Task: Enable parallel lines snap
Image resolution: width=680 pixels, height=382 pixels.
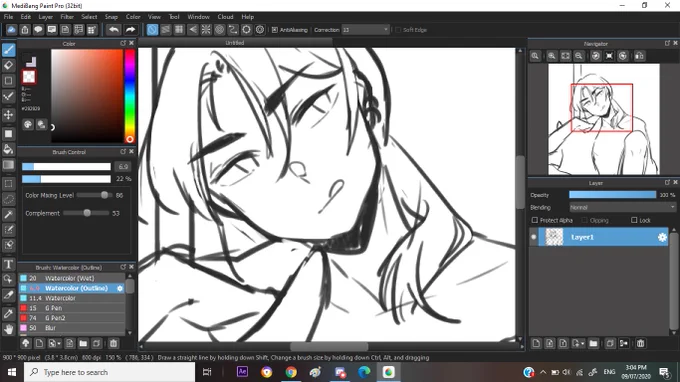Action: [x=166, y=30]
